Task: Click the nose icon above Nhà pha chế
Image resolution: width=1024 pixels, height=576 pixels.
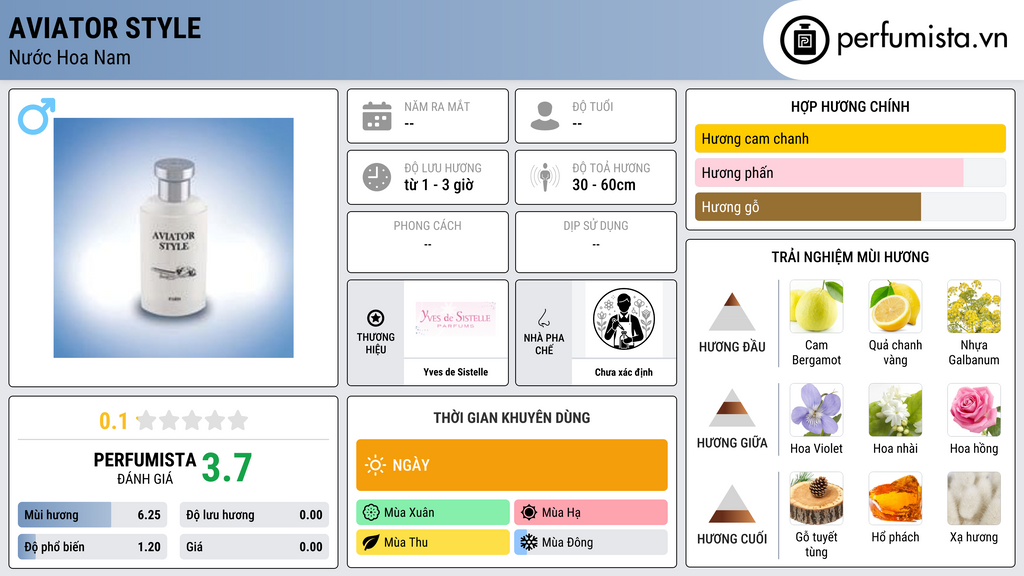Action: click(543, 318)
